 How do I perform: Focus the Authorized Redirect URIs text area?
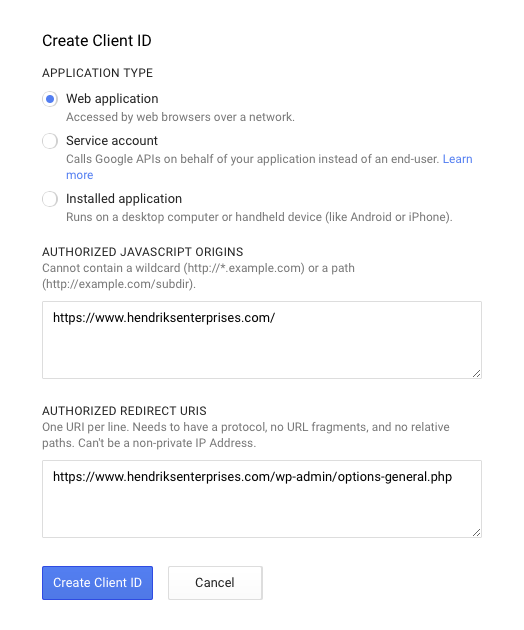point(262,499)
